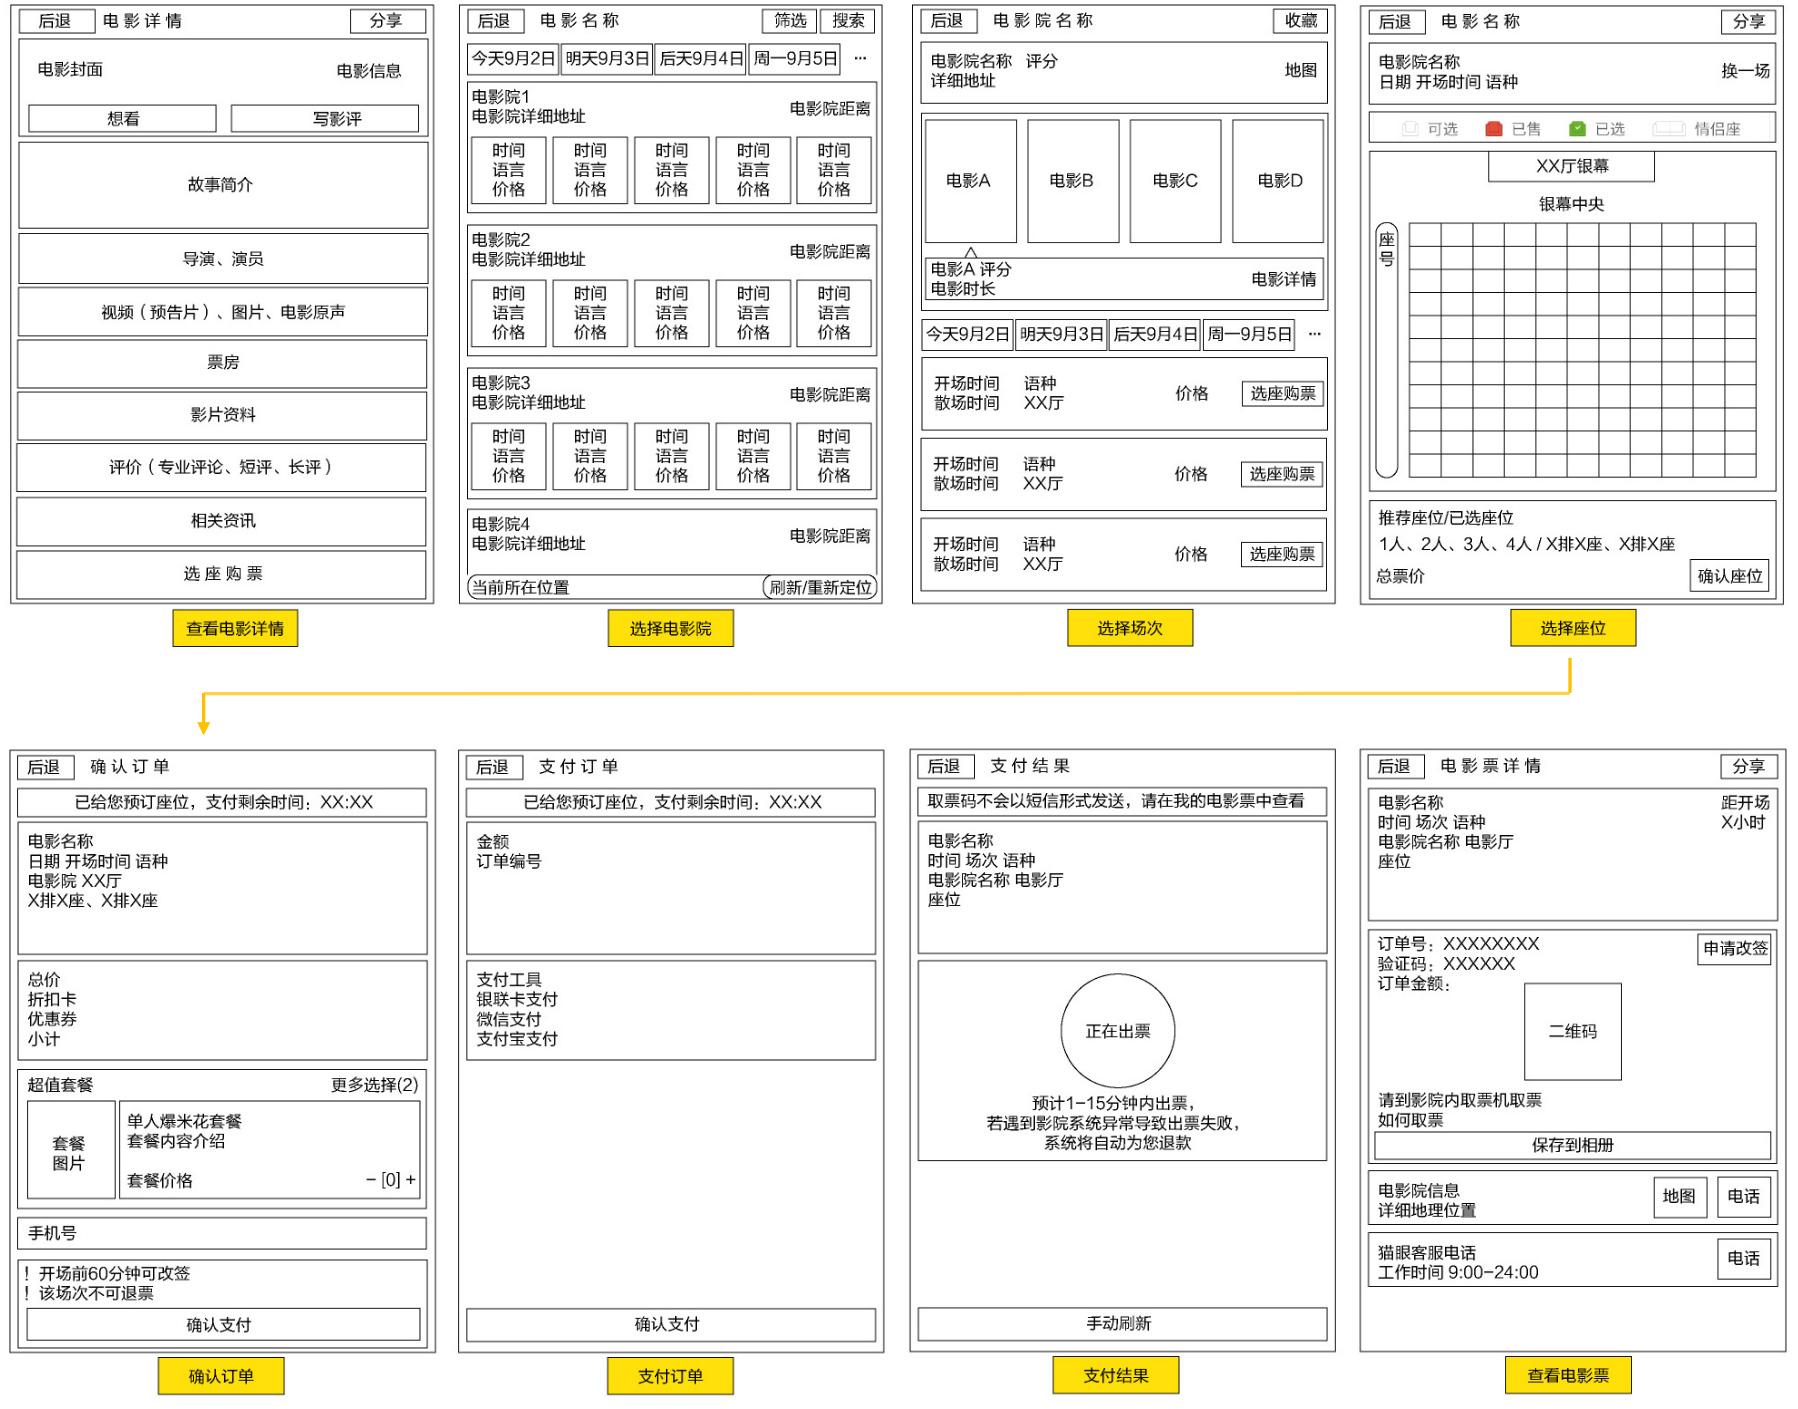Tap the 确认座位 button
The image size is (1798, 1409).
(1729, 576)
